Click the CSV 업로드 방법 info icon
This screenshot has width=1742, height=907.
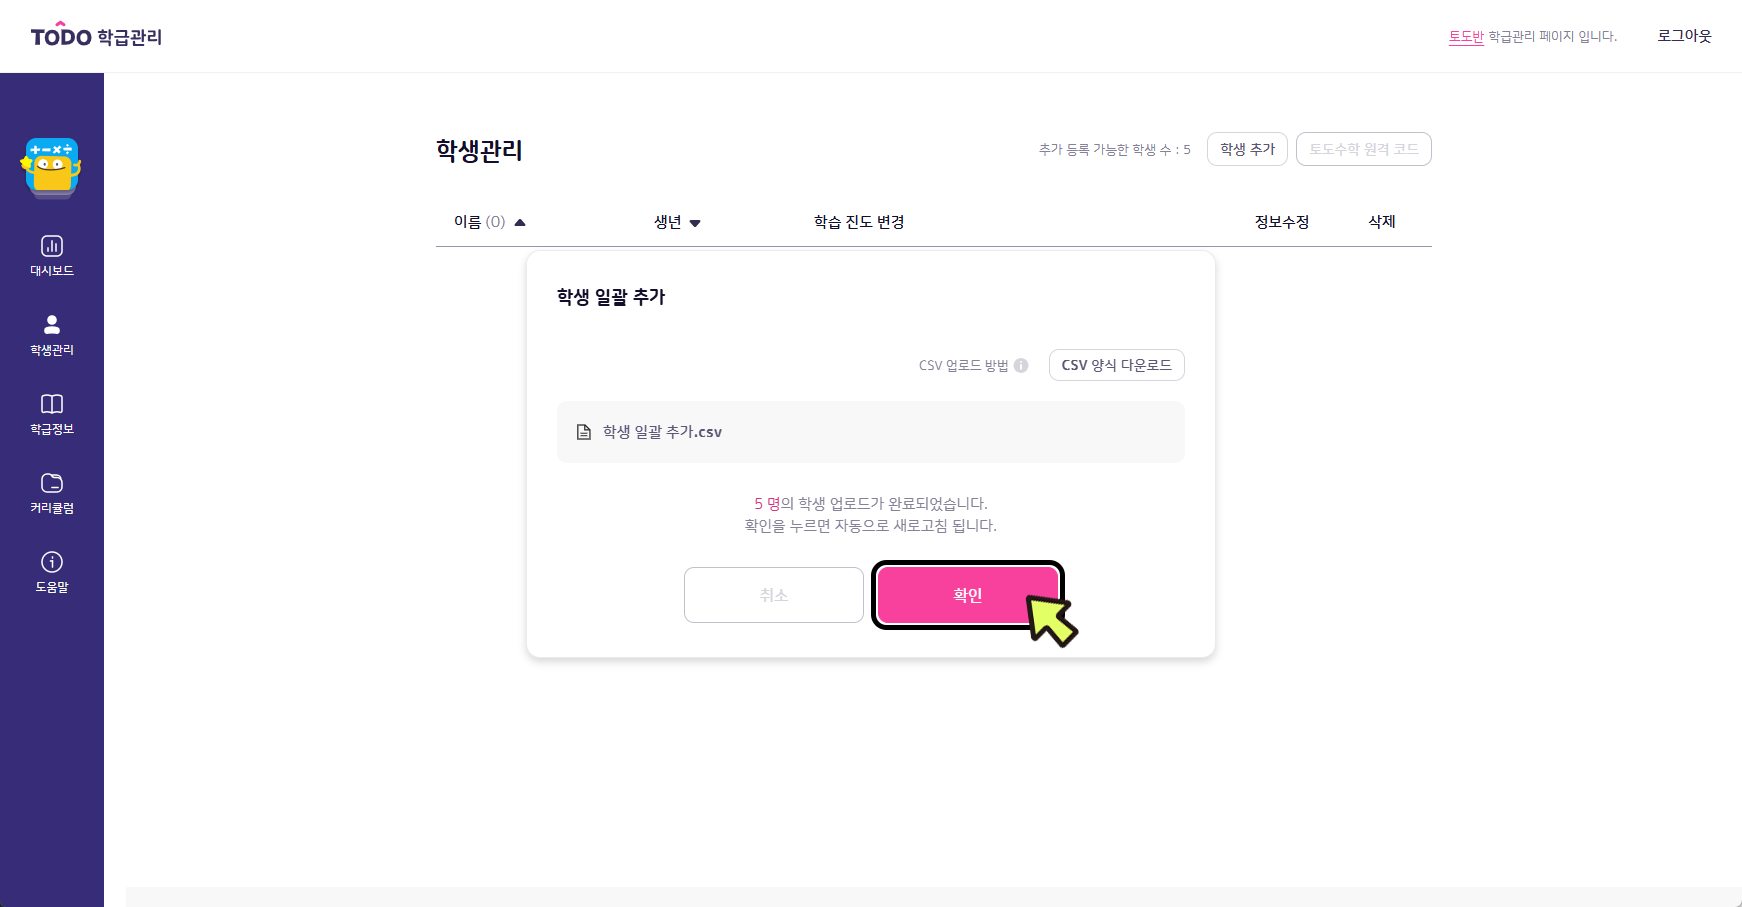pyautogui.click(x=1021, y=365)
